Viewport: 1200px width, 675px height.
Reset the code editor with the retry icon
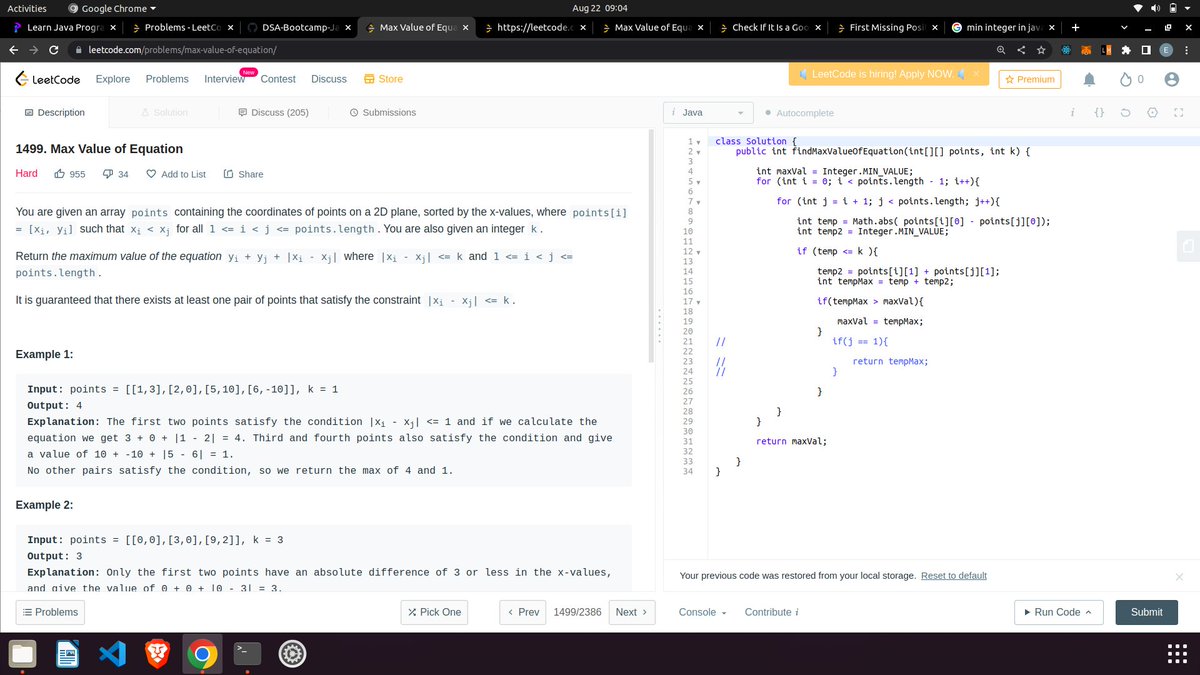[1125, 112]
